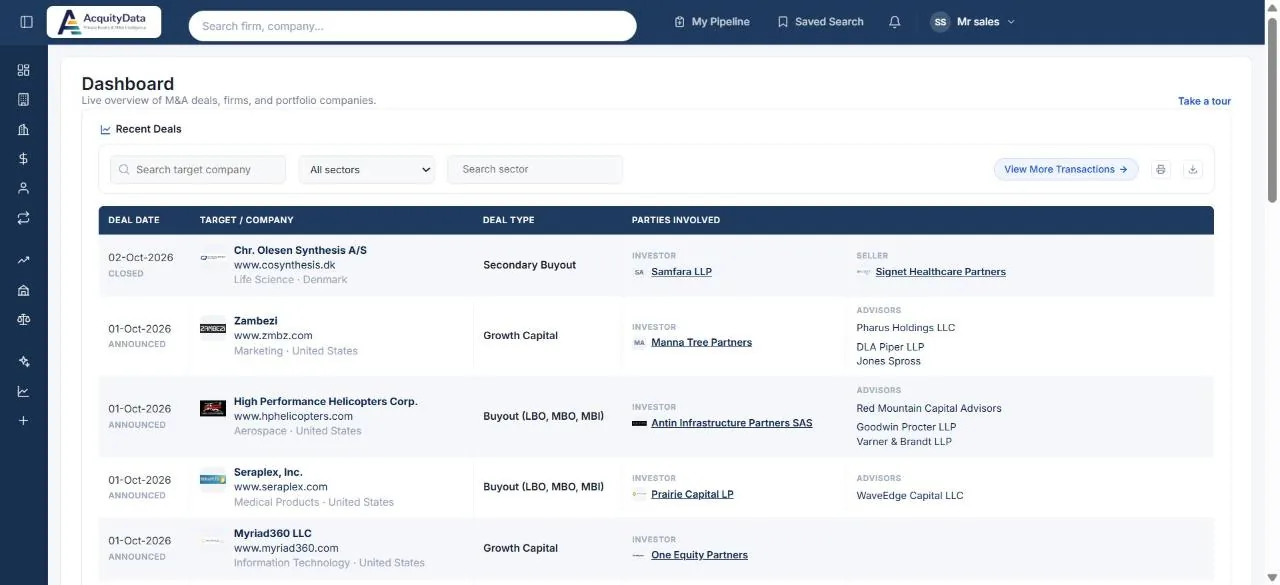The image size is (1280, 585).
Task: Open the One Equity Partners link
Action: (699, 555)
